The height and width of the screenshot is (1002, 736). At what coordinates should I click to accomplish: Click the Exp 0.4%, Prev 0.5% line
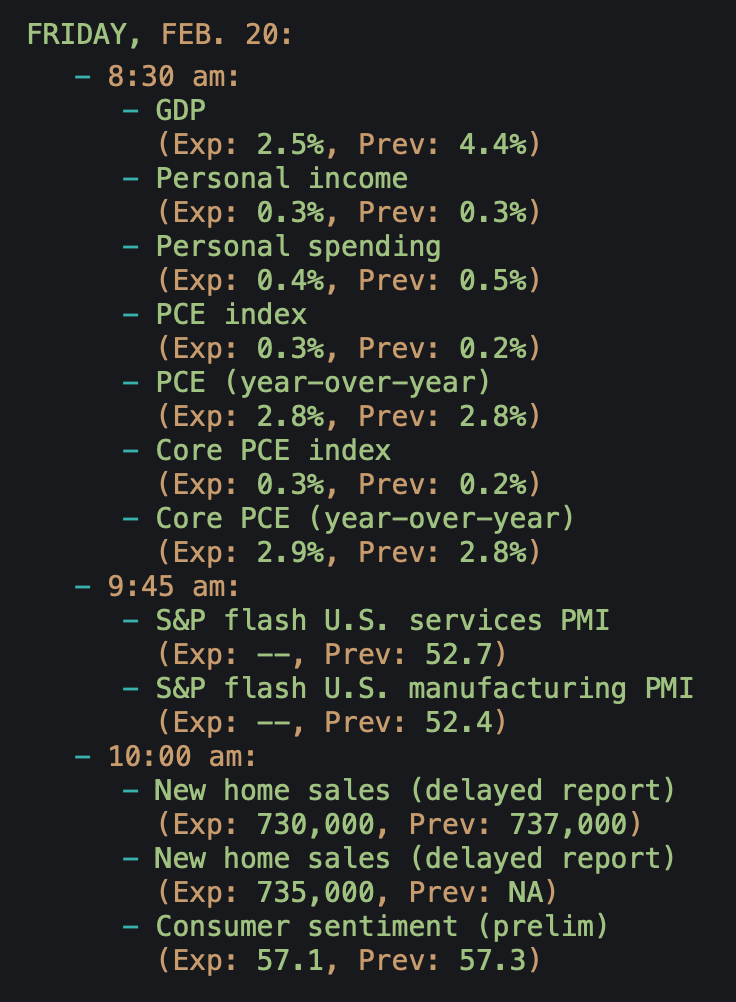pos(348,281)
